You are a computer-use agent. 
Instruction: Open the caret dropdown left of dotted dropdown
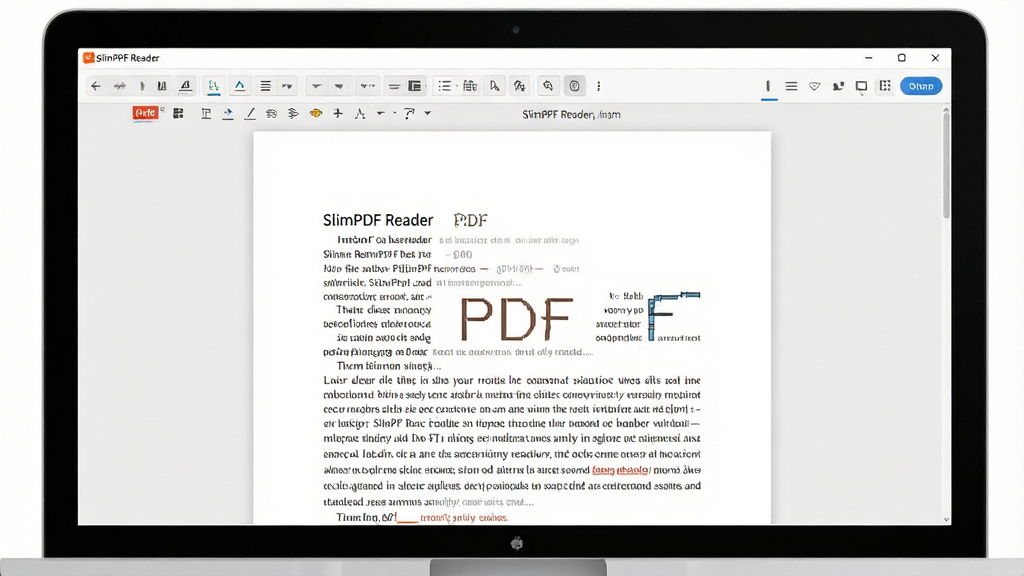point(339,86)
